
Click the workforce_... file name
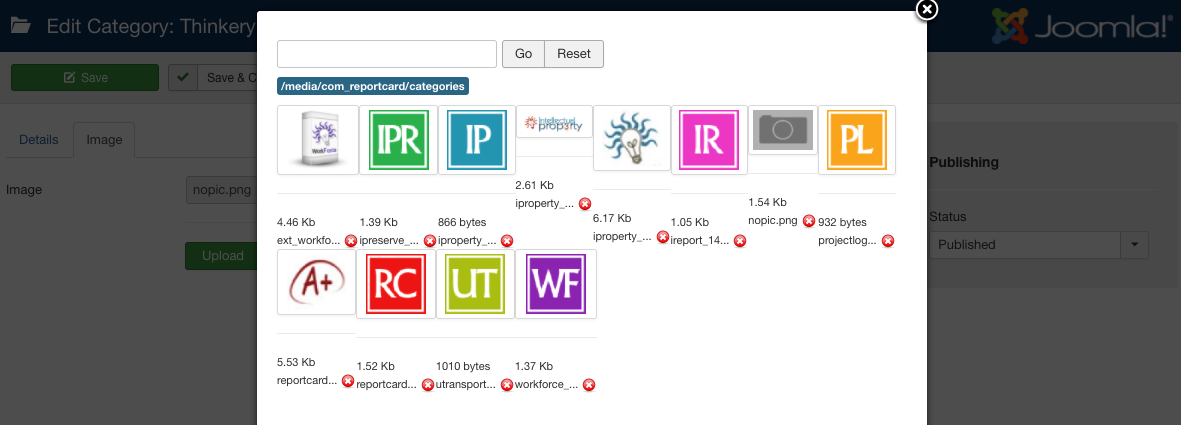pos(547,384)
